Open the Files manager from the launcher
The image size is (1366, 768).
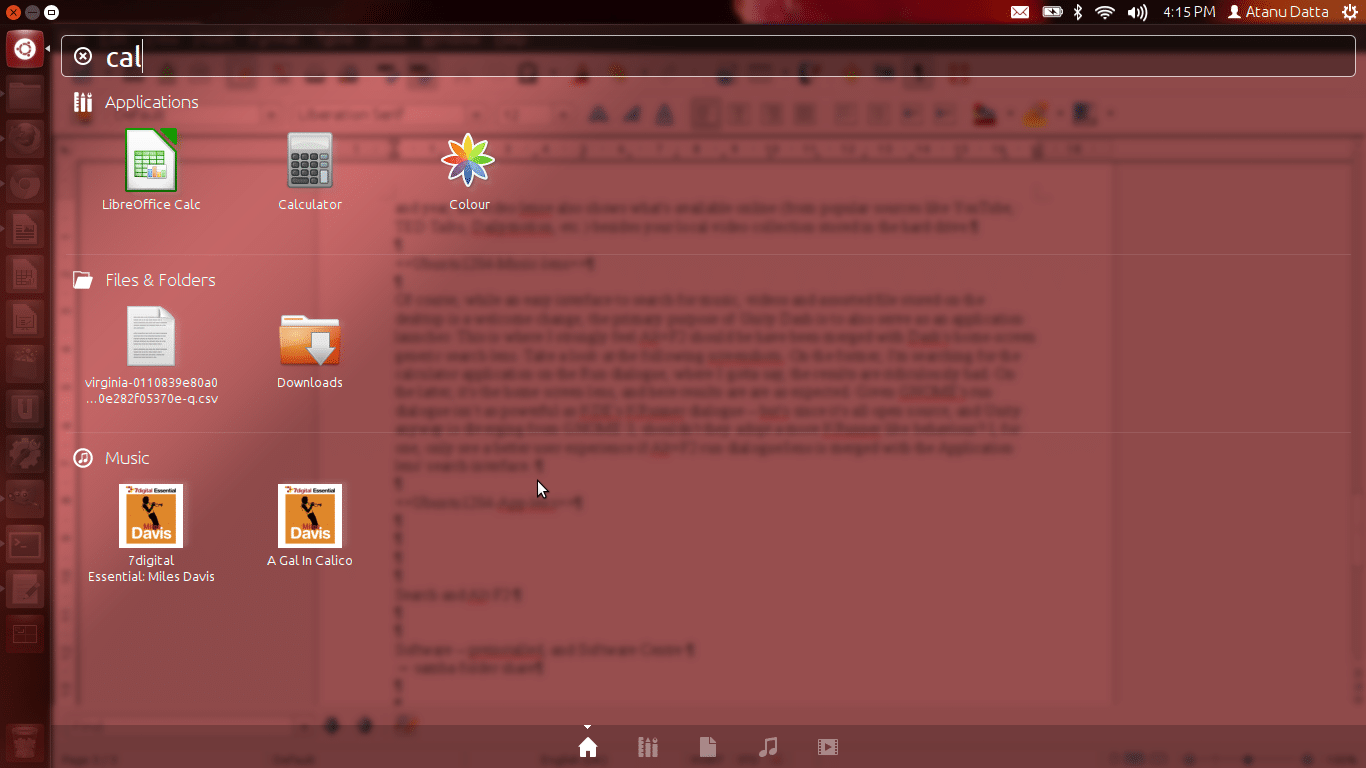pyautogui.click(x=25, y=95)
